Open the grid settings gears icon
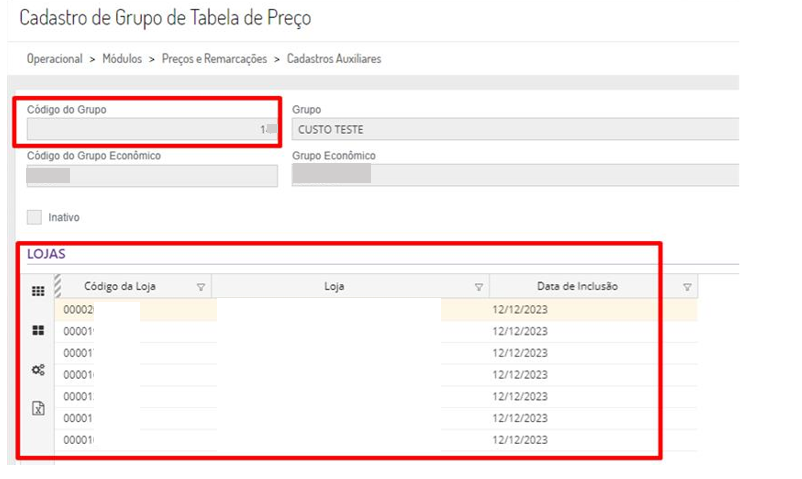Viewport: 802px width, 479px height. coord(38,369)
